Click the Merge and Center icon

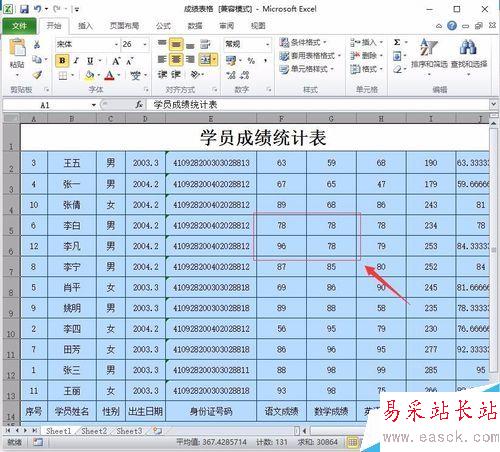pos(205,60)
